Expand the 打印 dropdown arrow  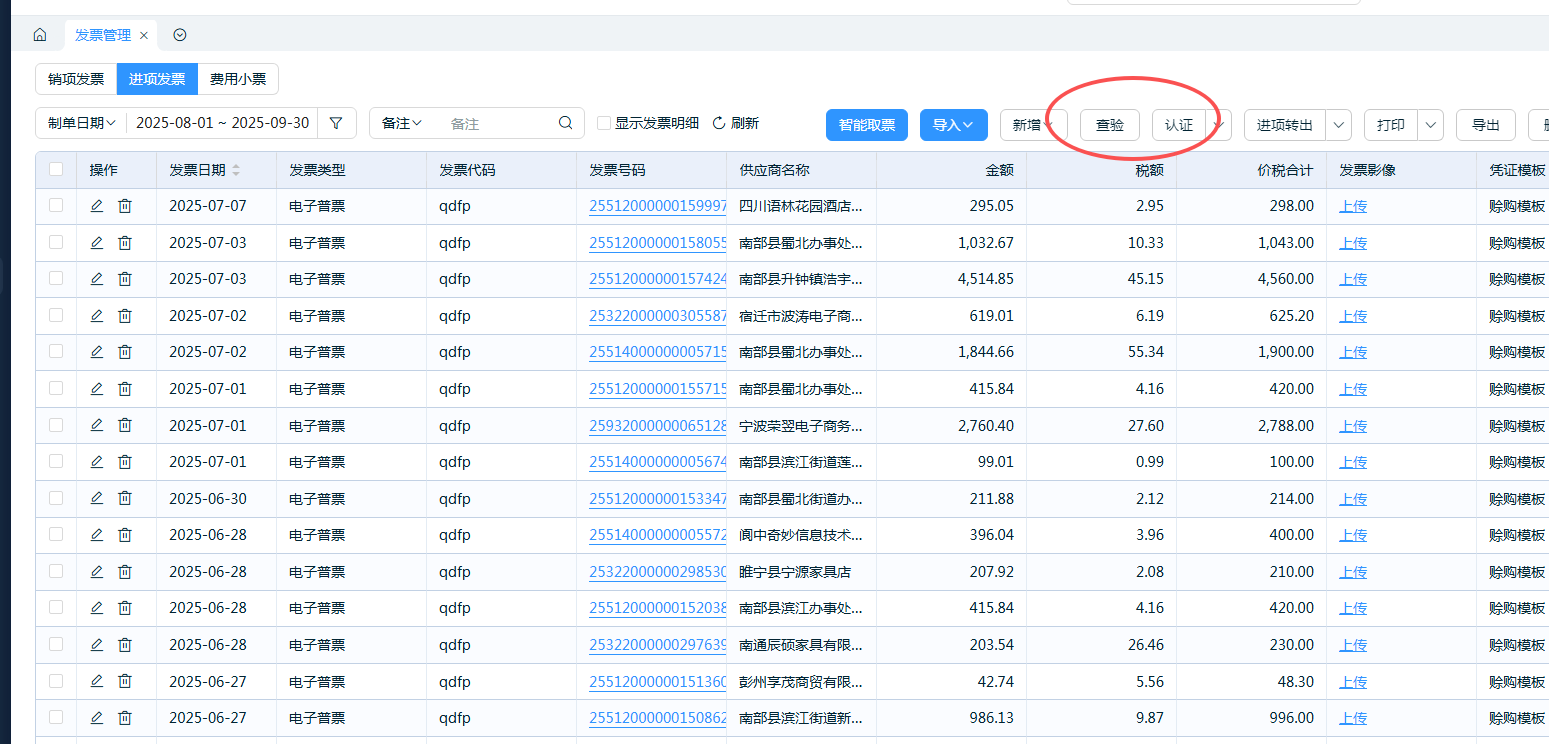pyautogui.click(x=1431, y=125)
